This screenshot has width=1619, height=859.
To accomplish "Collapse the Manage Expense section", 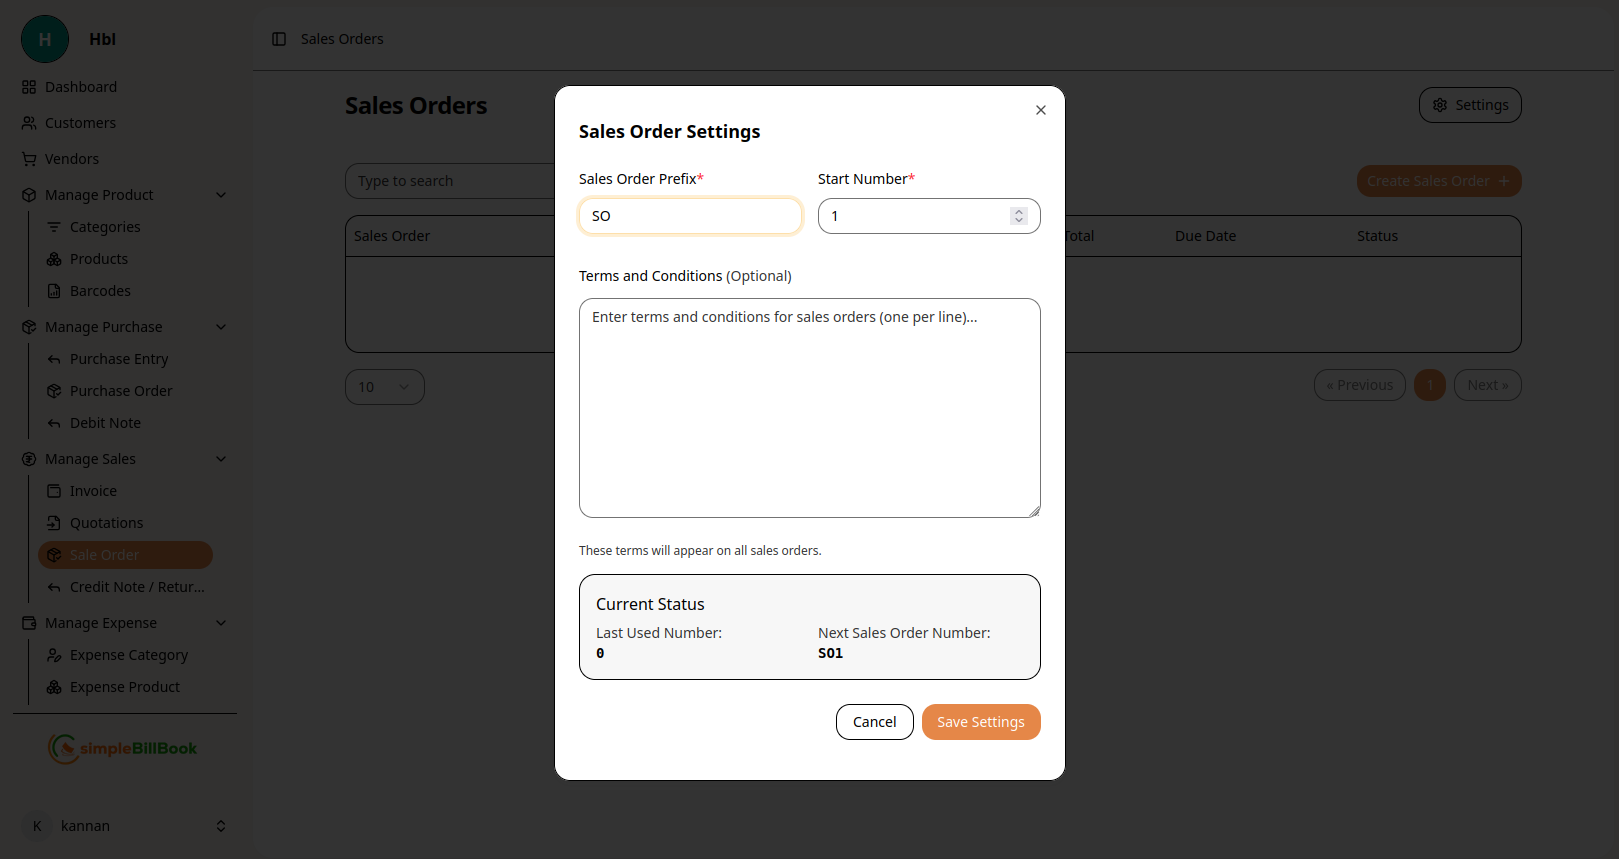I will [x=221, y=623].
